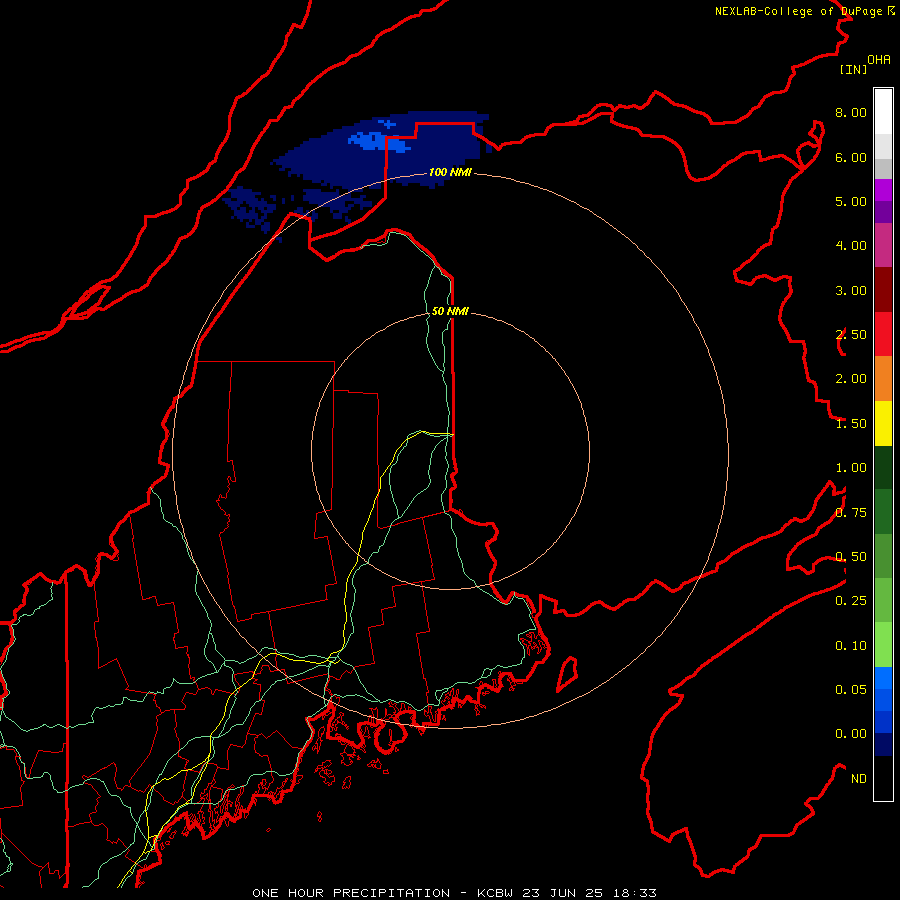
Task: Pick the darkest green legend swatch
Action: pos(883,467)
